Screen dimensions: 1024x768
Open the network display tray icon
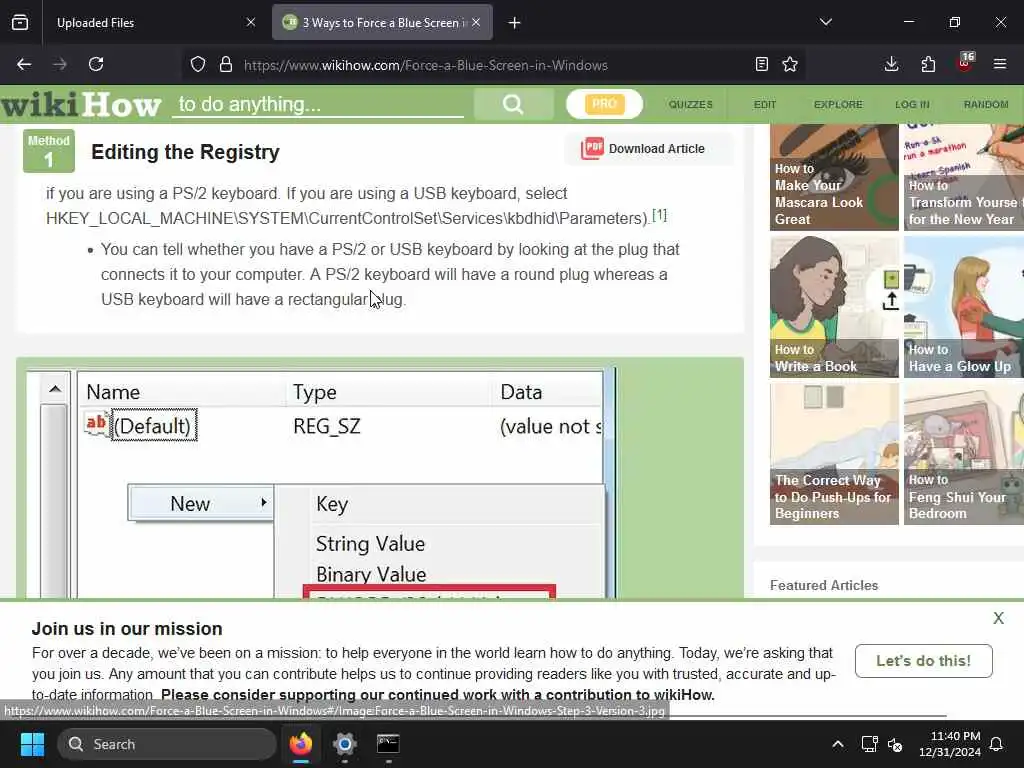pyautogui.click(x=870, y=744)
